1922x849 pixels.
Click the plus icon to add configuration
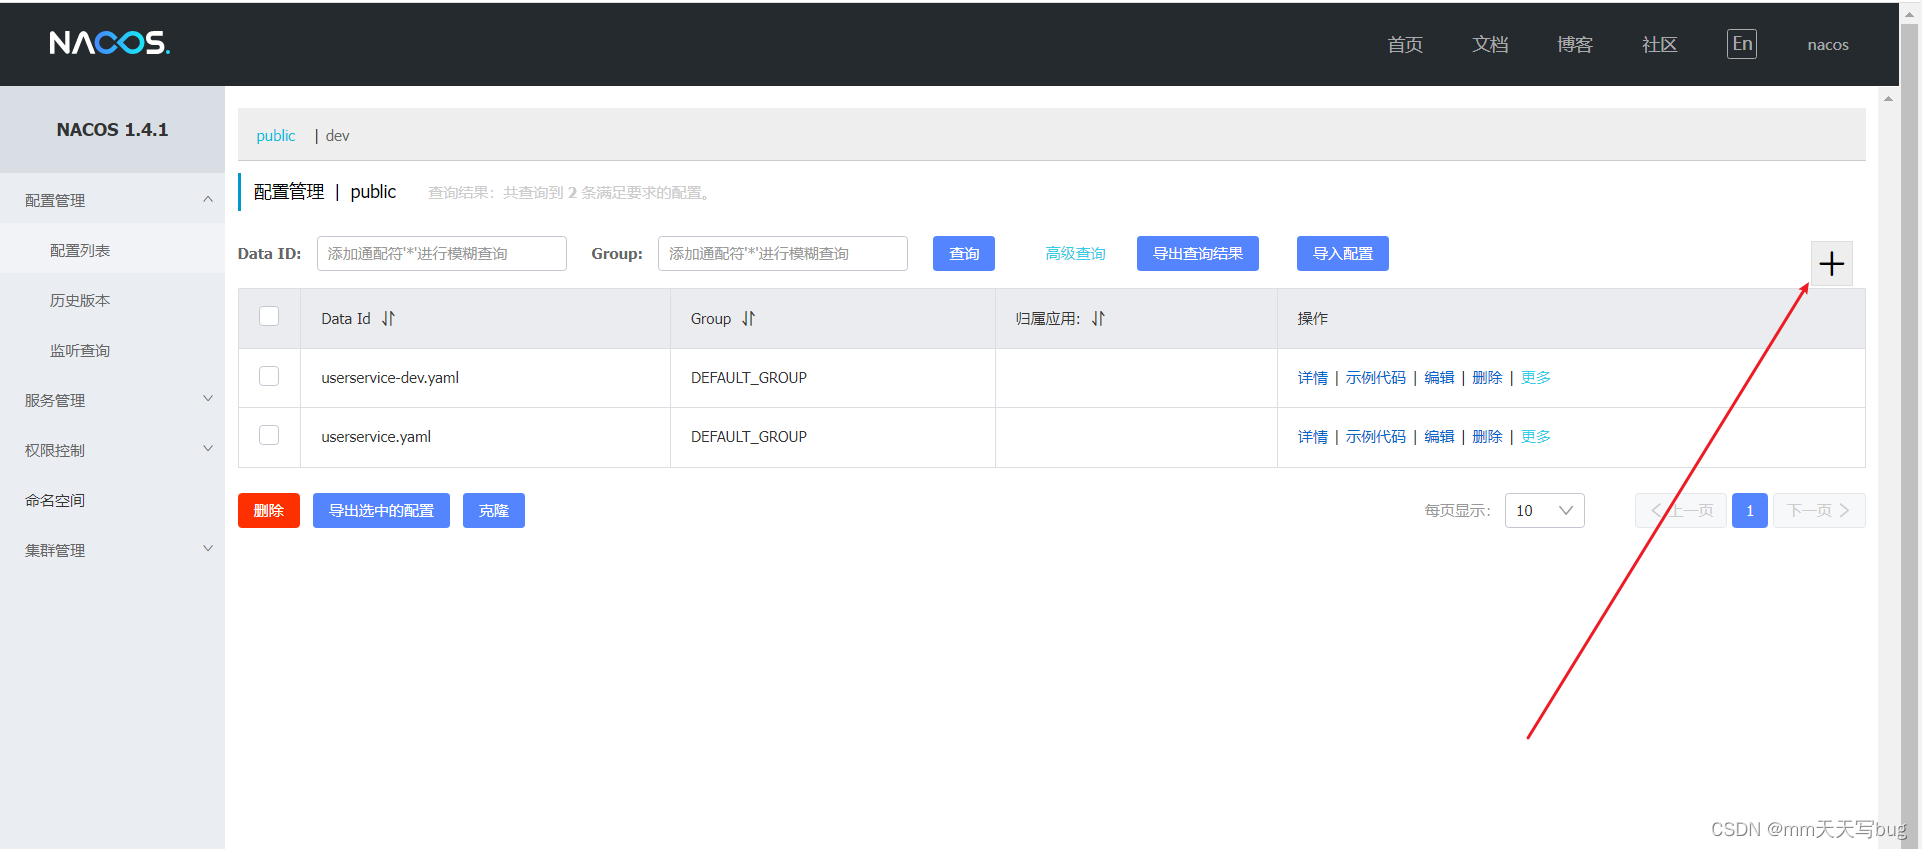coord(1831,264)
